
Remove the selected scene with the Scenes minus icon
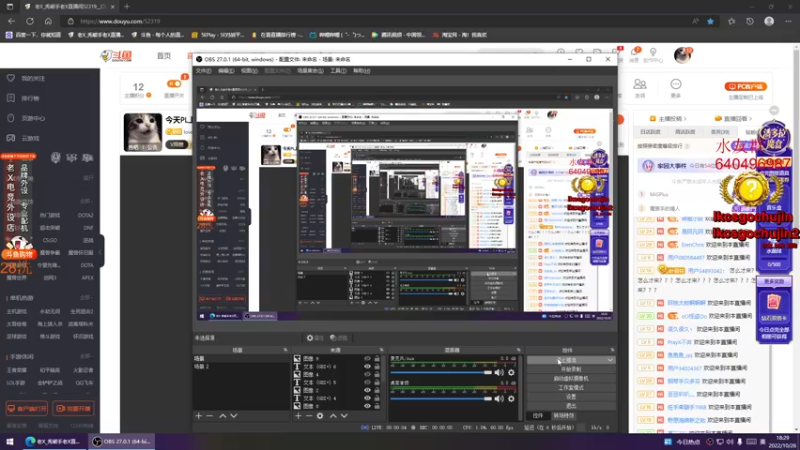[x=210, y=416]
